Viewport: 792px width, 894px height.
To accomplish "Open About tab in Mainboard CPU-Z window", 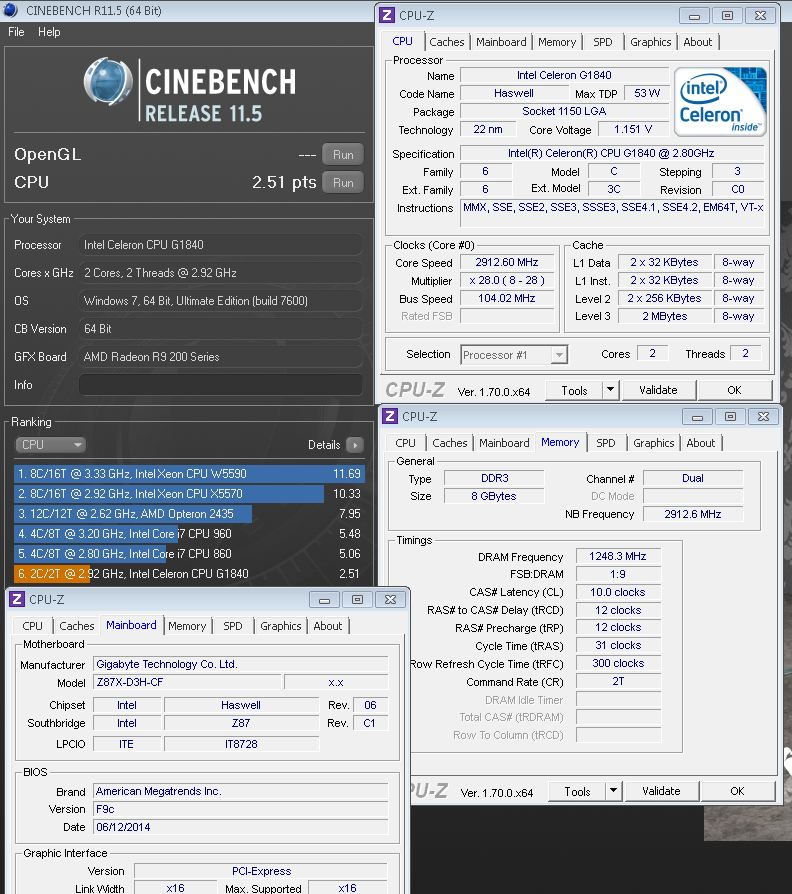I will pyautogui.click(x=328, y=626).
